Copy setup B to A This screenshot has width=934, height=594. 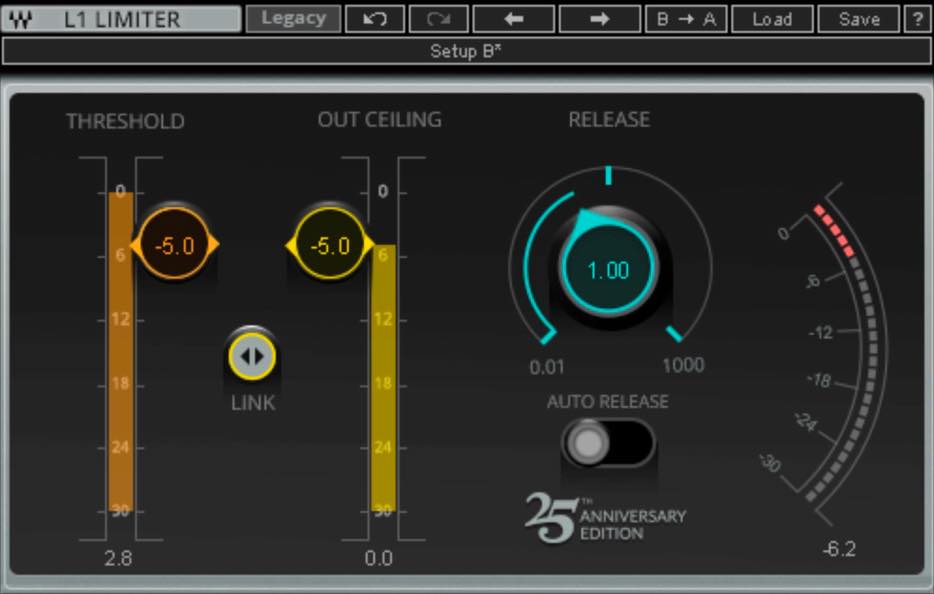686,19
